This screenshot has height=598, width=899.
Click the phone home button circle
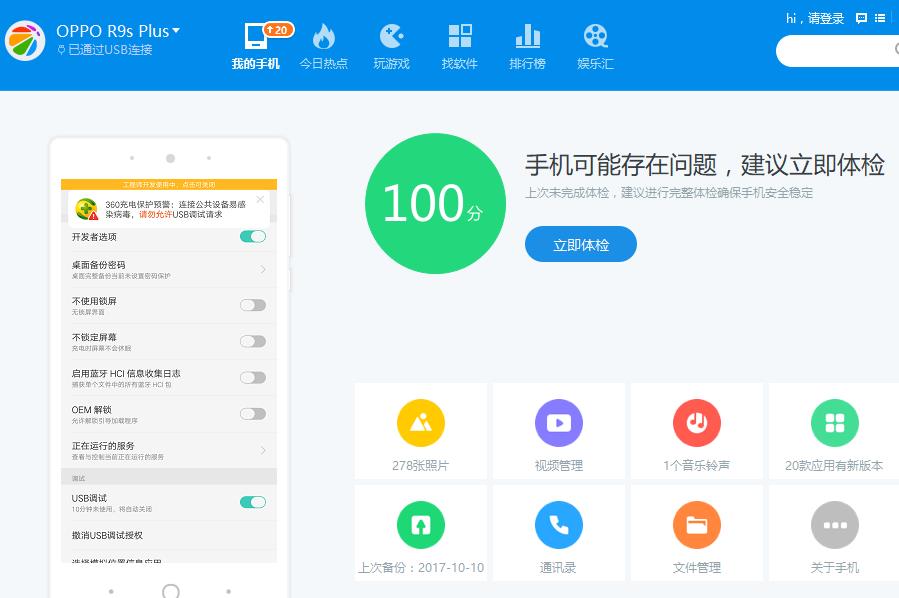point(170,591)
